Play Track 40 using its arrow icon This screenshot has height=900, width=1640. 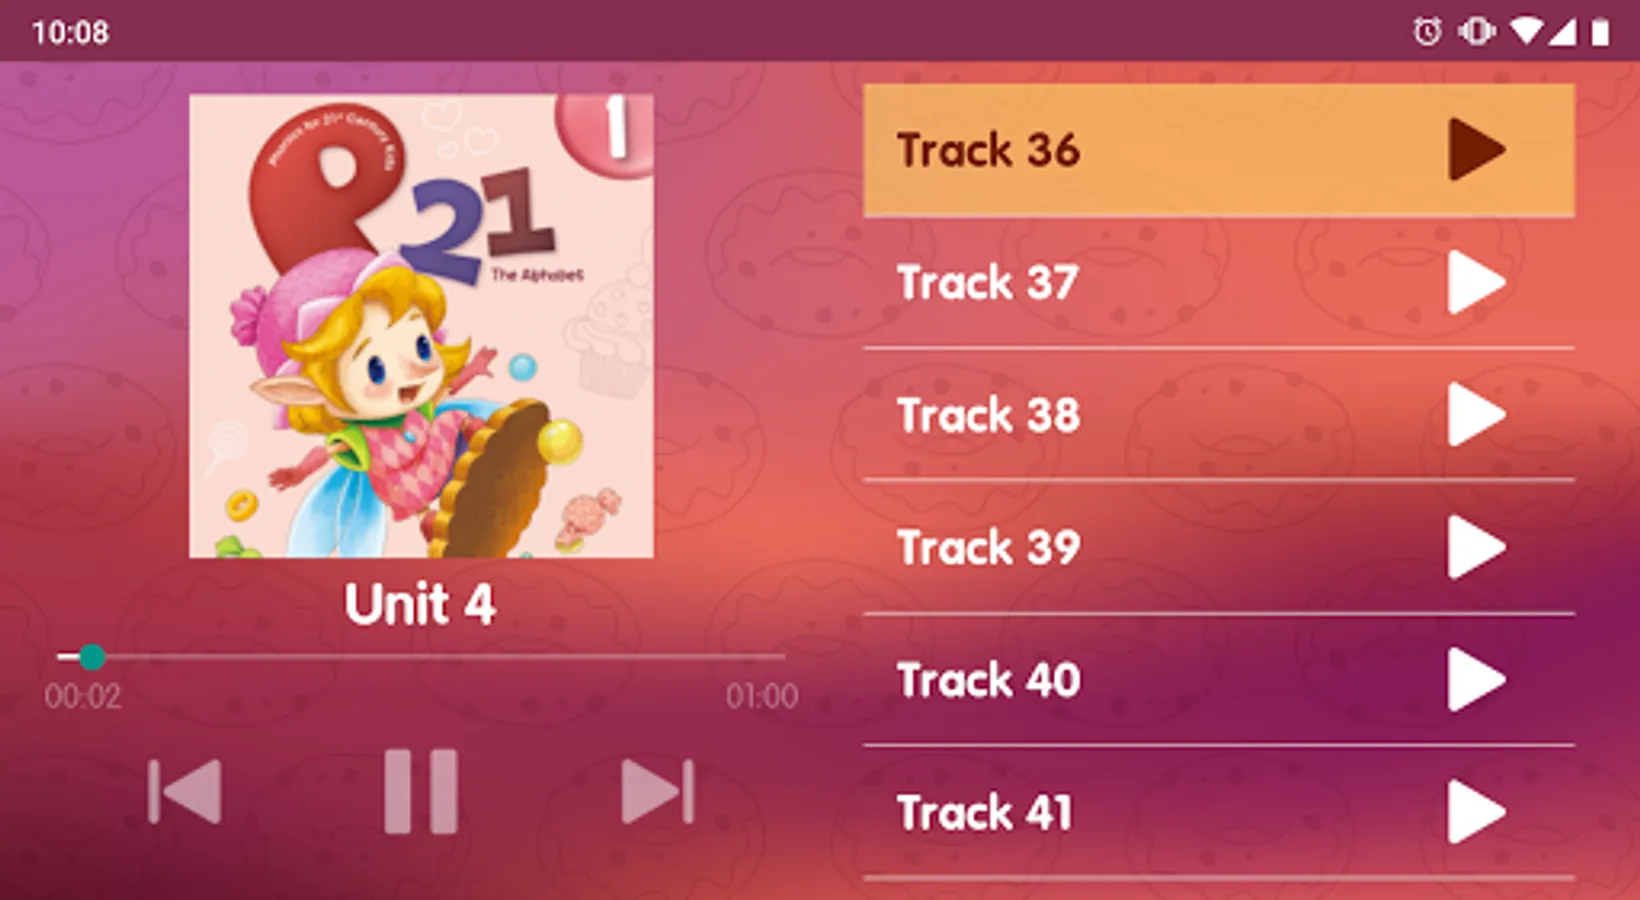click(x=1476, y=680)
